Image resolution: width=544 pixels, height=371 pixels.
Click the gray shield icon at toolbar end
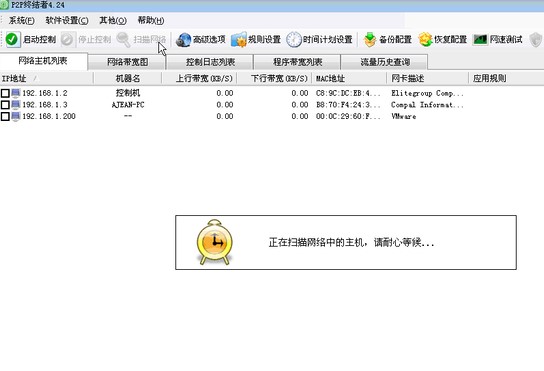point(536,40)
